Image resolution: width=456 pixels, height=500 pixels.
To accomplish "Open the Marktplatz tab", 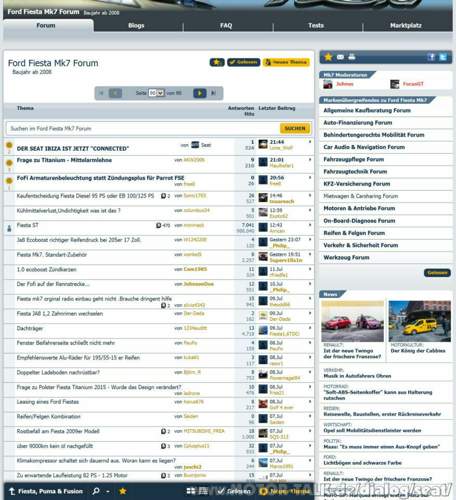I will pos(406,25).
